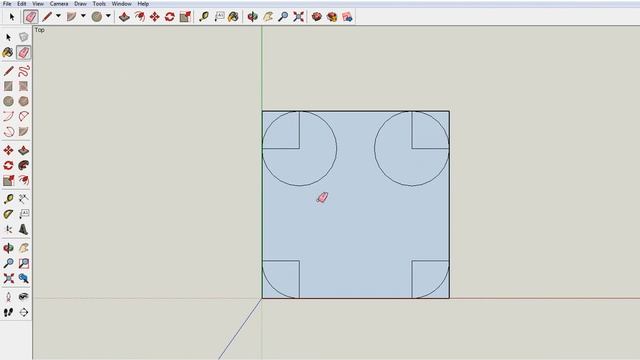Choose the 3 Point Arc tool
The height and width of the screenshot is (360, 640).
pyautogui.click(x=8, y=131)
